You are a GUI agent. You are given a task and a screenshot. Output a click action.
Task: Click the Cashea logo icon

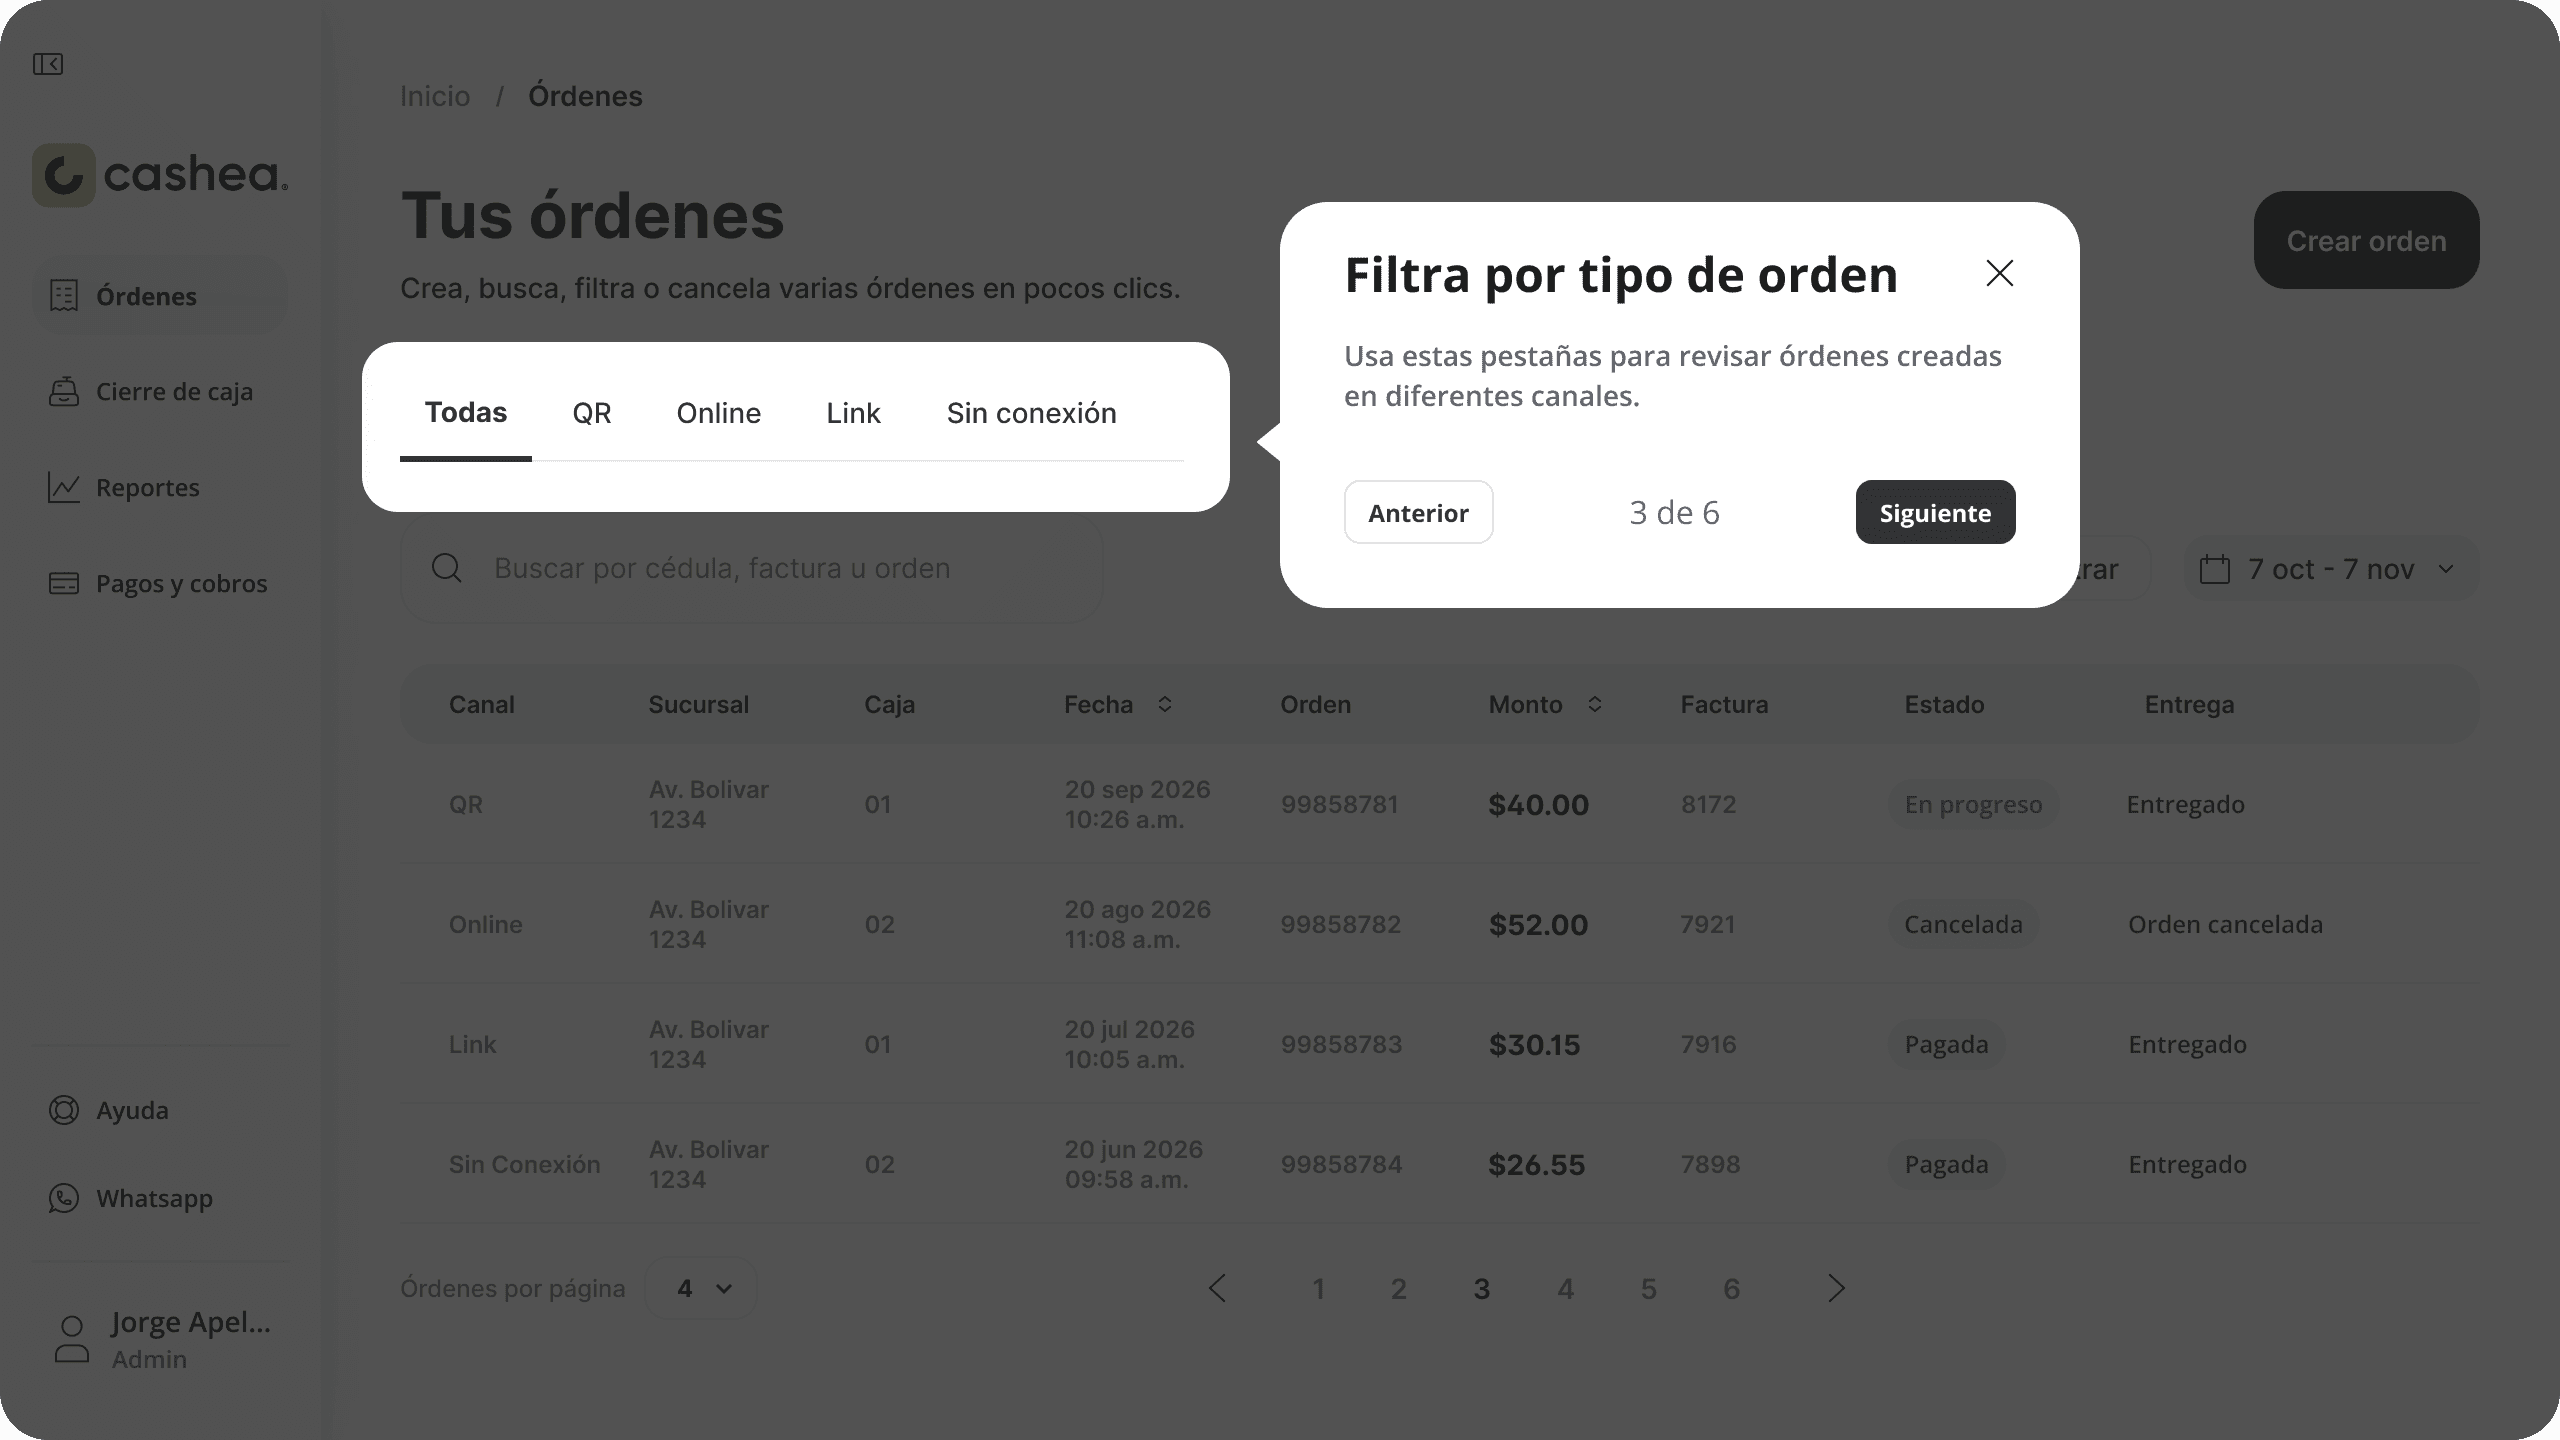[64, 175]
